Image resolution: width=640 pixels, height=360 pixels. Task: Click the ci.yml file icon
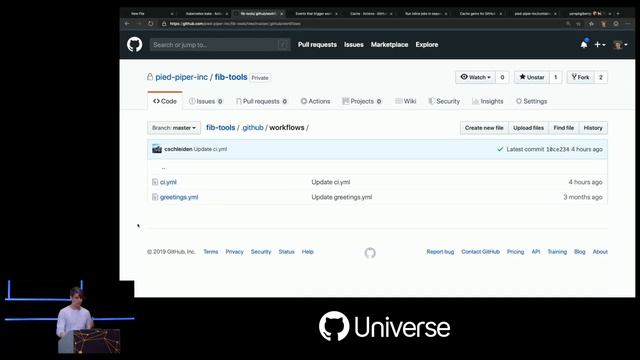[x=155, y=182]
